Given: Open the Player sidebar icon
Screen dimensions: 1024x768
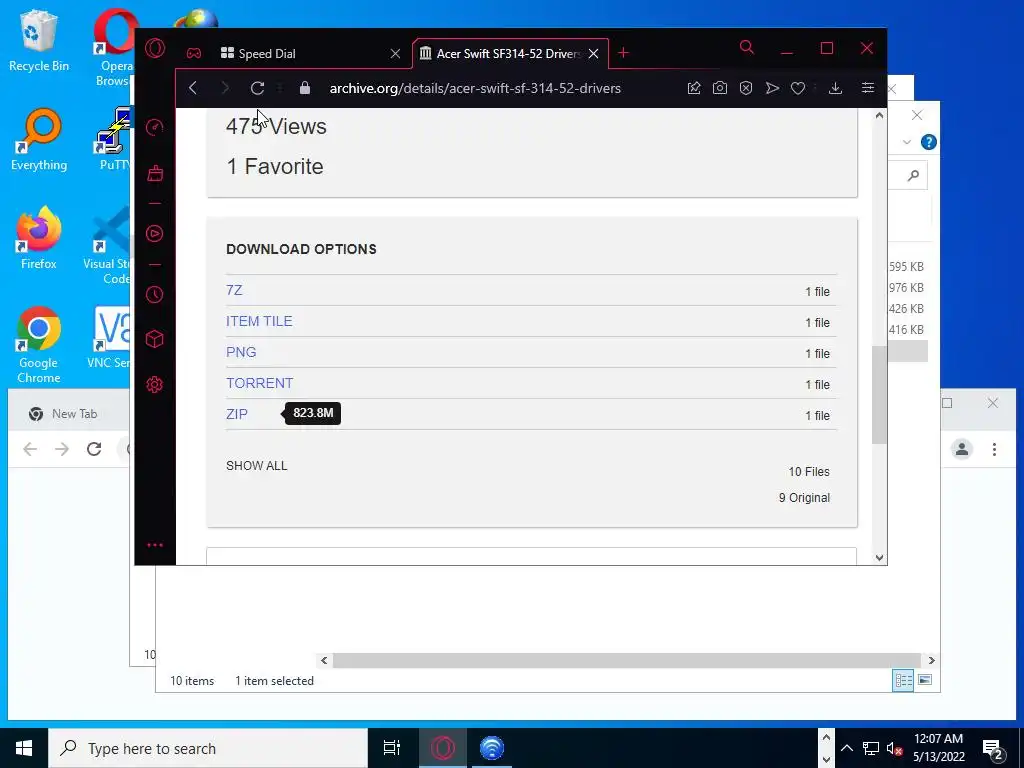Looking at the screenshot, I should 155,234.
